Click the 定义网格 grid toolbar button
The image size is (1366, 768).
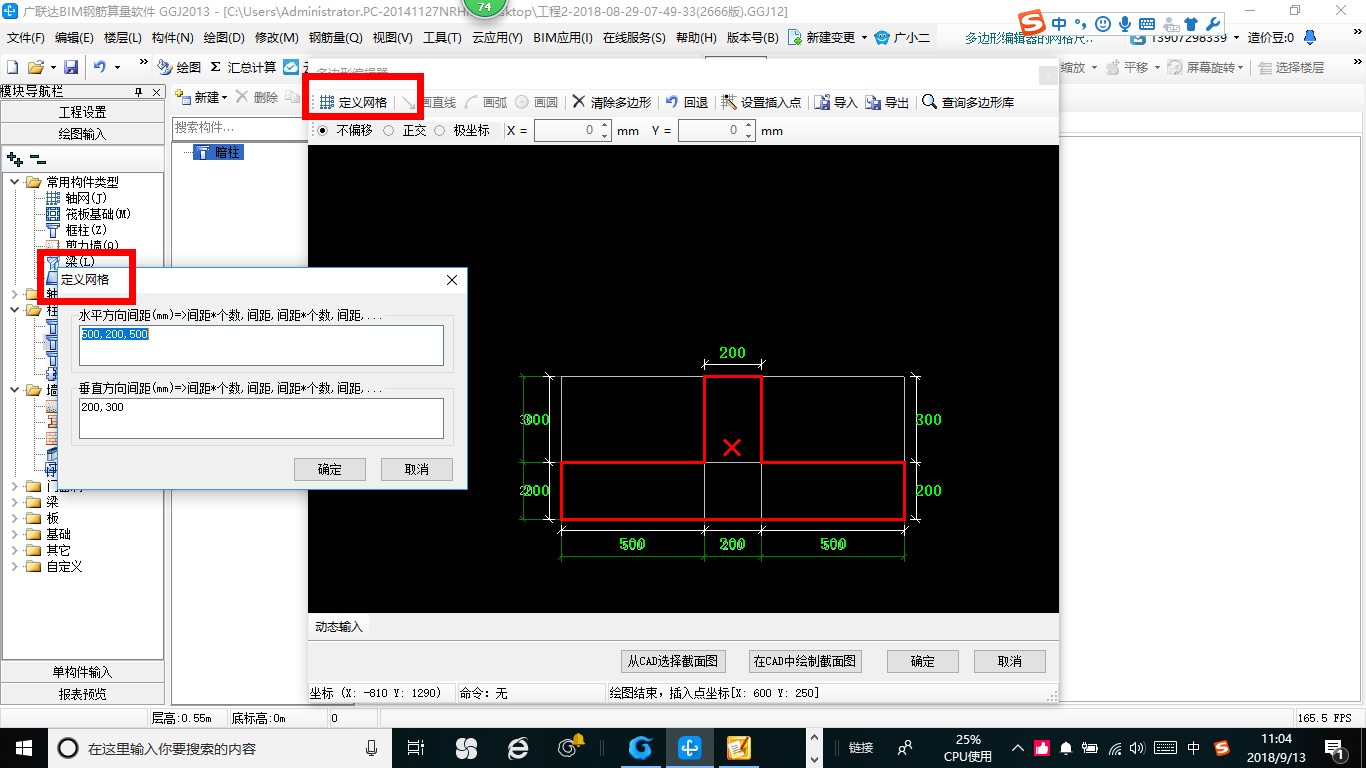[x=353, y=102]
